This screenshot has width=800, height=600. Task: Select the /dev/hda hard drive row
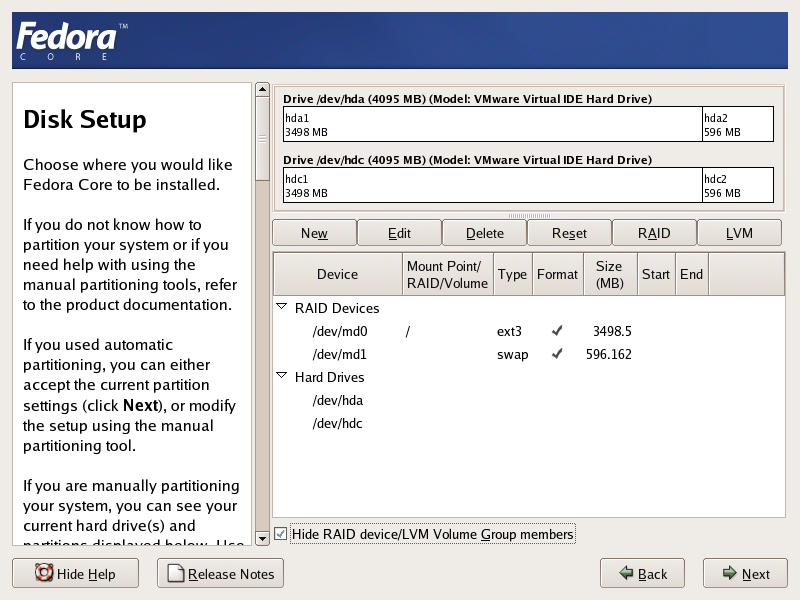click(x=529, y=401)
